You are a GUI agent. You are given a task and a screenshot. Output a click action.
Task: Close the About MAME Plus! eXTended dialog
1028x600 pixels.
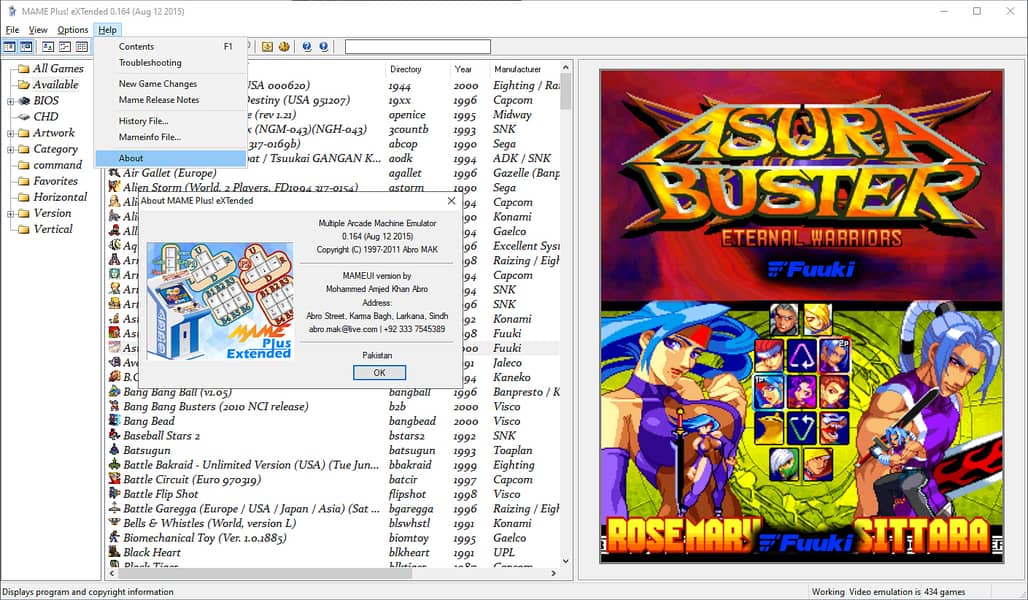[x=451, y=201]
